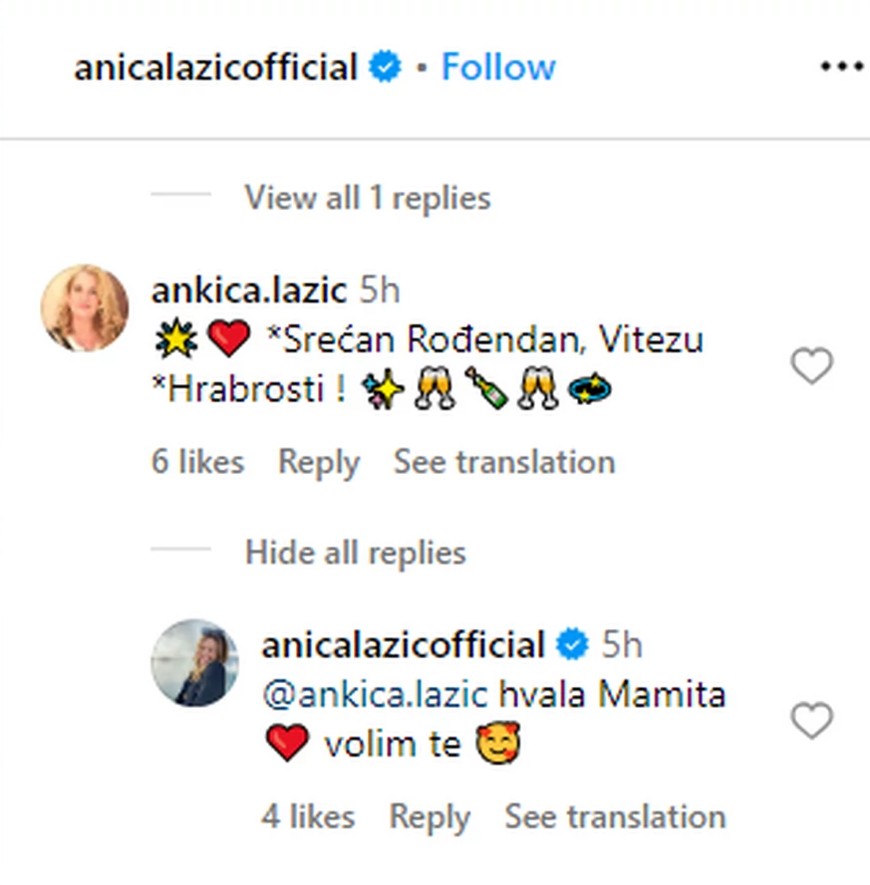
Task: See translation of the birthday comment
Action: tap(504, 462)
